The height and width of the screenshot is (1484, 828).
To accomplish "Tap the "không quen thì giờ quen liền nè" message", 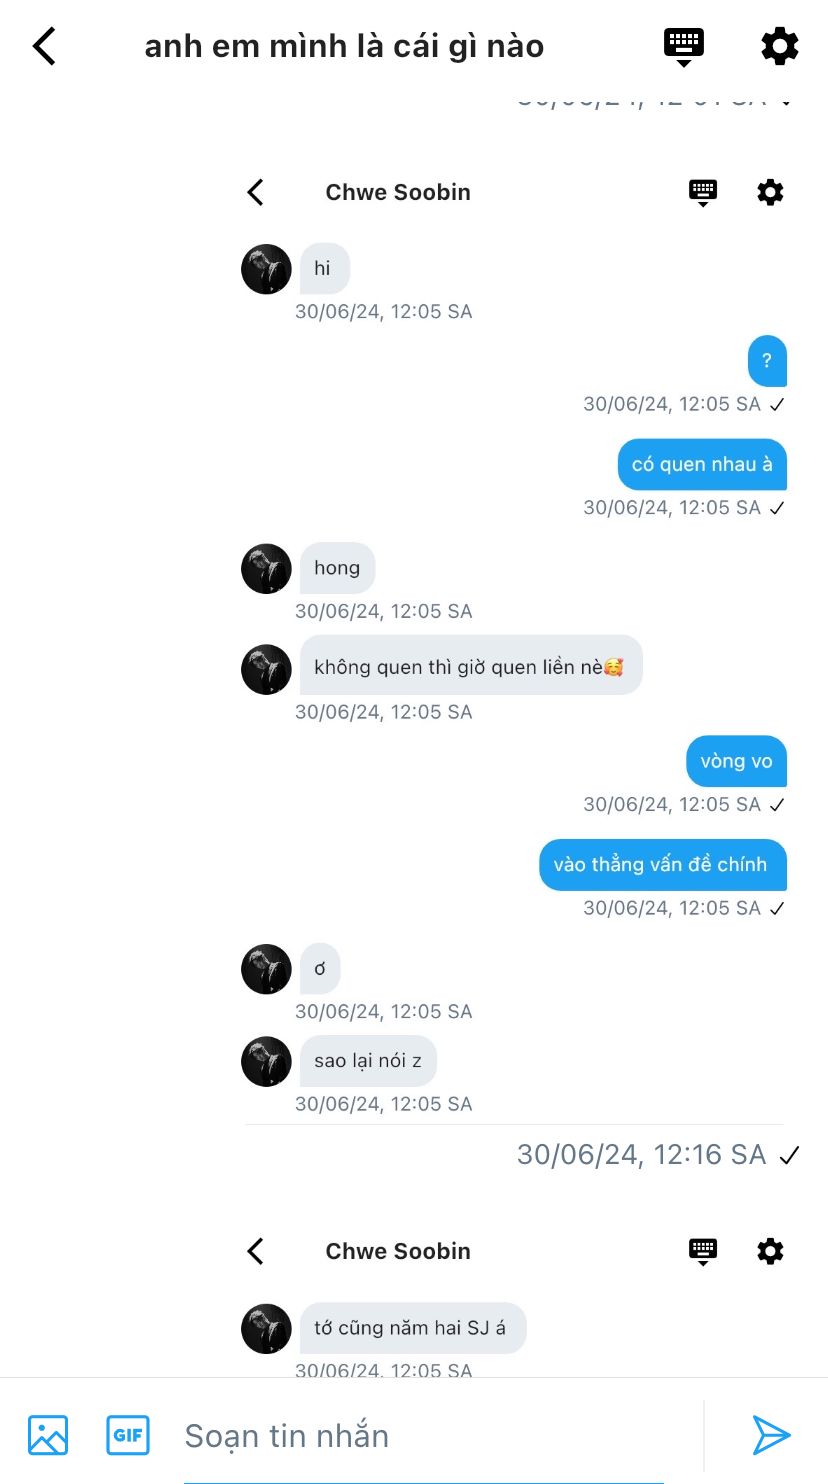I will pos(471,667).
